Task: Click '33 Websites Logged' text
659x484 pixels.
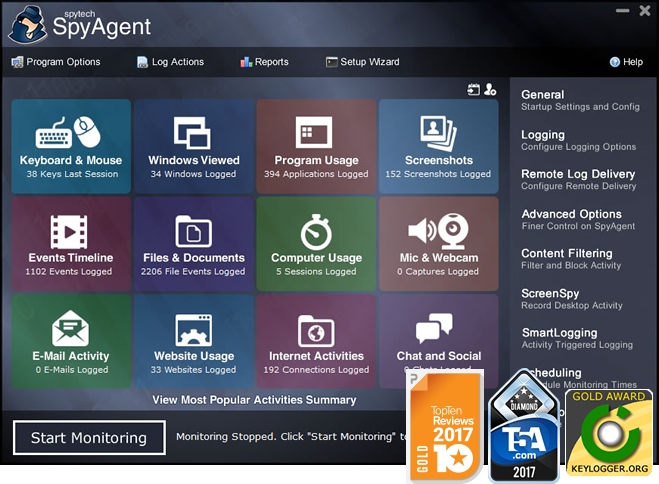Action: pyautogui.click(x=193, y=370)
